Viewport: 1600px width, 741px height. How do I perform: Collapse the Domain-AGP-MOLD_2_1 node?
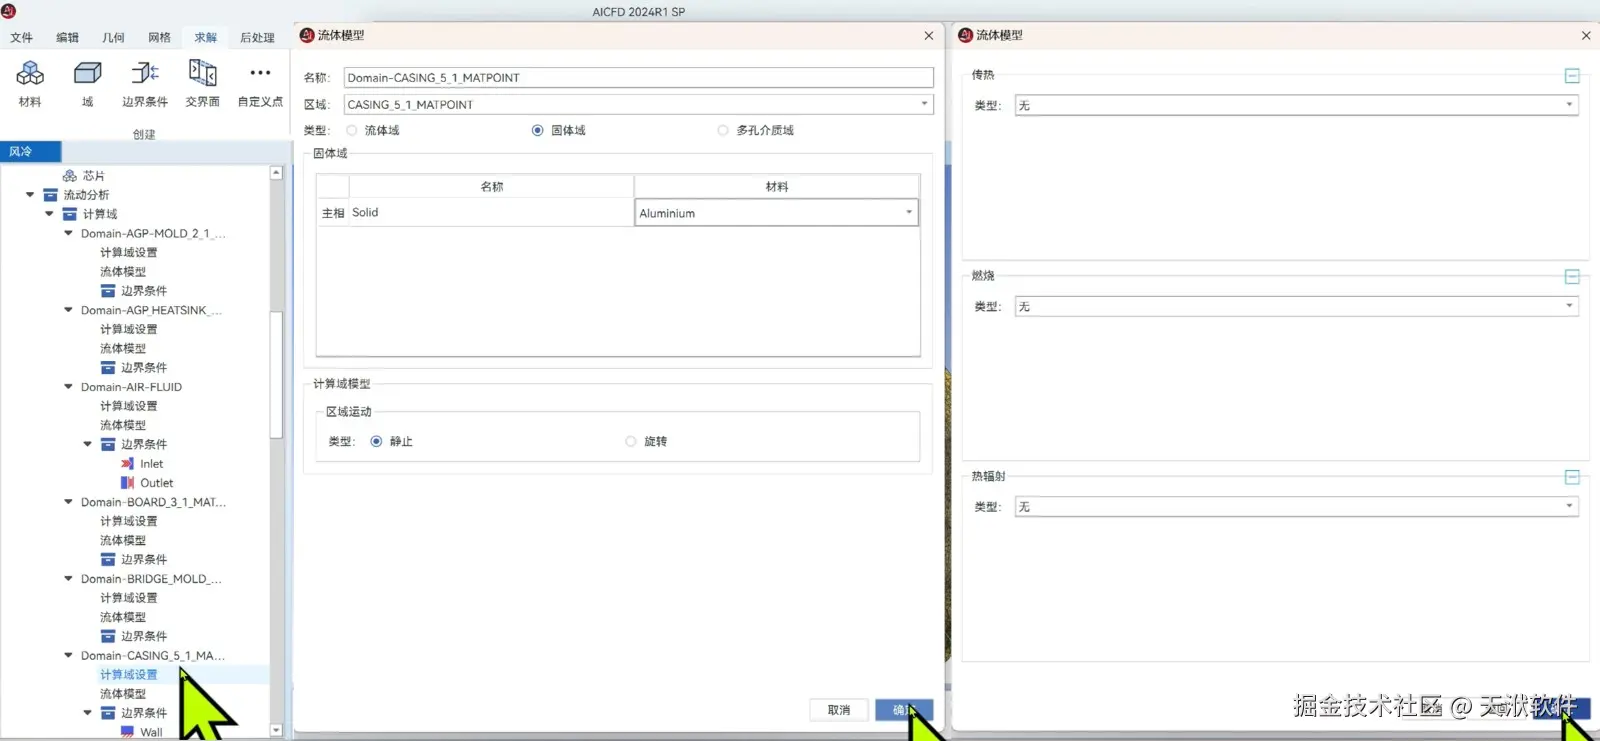point(68,233)
